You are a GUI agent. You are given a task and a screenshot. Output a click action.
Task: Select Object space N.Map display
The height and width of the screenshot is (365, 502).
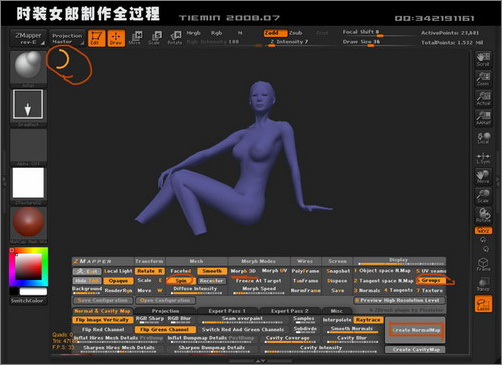[x=383, y=271]
